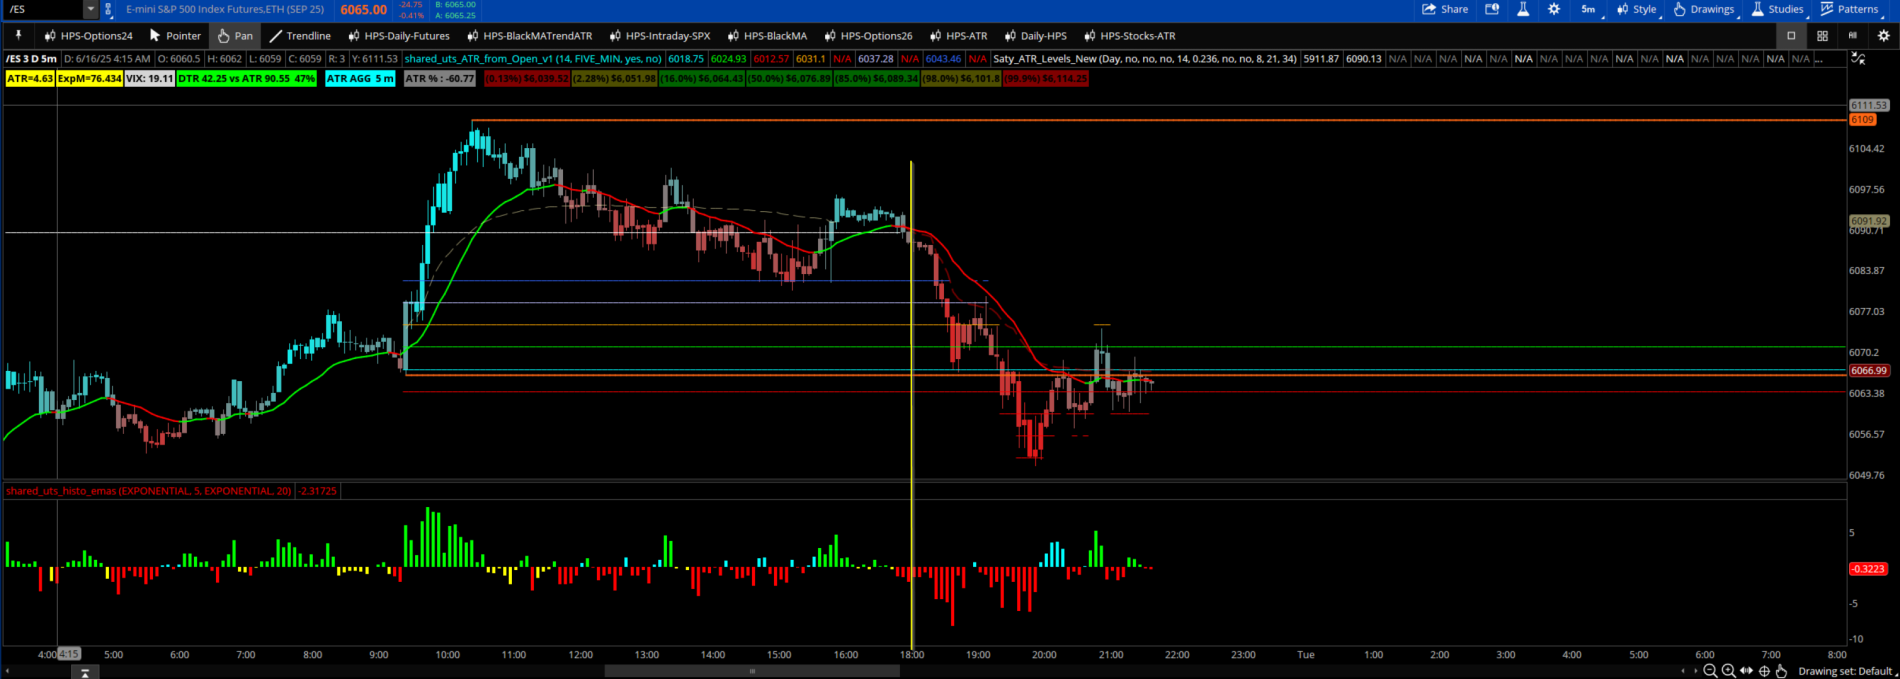Image resolution: width=1900 pixels, height=679 pixels.
Task: Switch to single chart layout
Action: (1791, 35)
